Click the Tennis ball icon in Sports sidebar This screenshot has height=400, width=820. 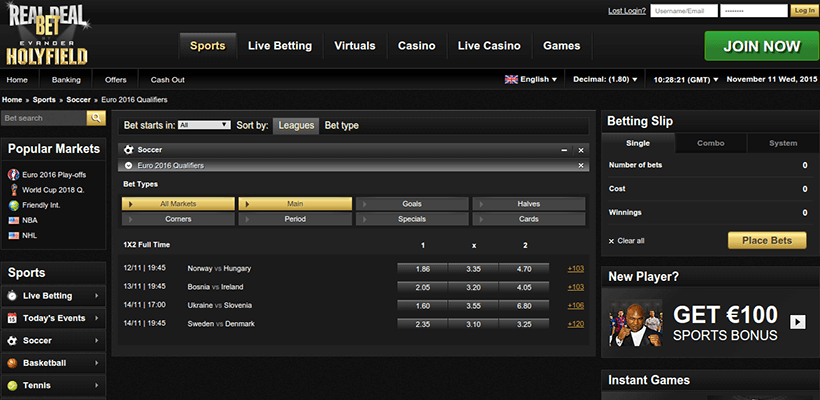click(12, 385)
